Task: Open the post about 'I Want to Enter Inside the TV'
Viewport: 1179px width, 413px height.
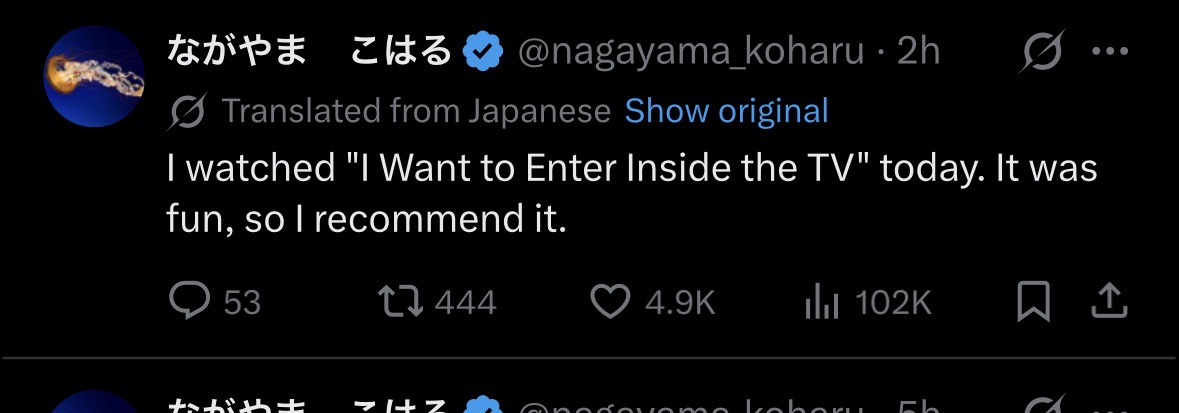Action: 632,194
